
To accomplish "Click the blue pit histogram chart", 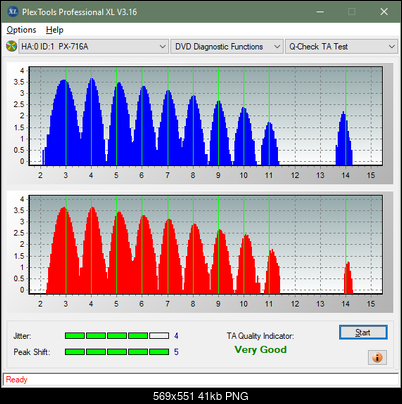I will click(206, 116).
